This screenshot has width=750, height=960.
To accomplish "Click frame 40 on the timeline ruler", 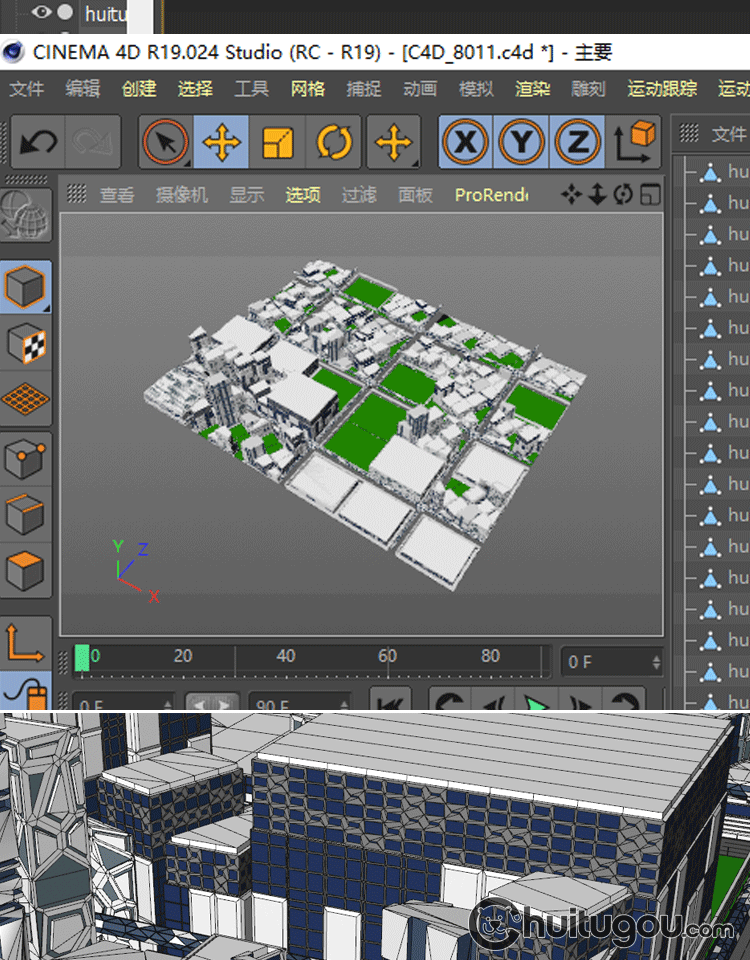I will pyautogui.click(x=286, y=657).
